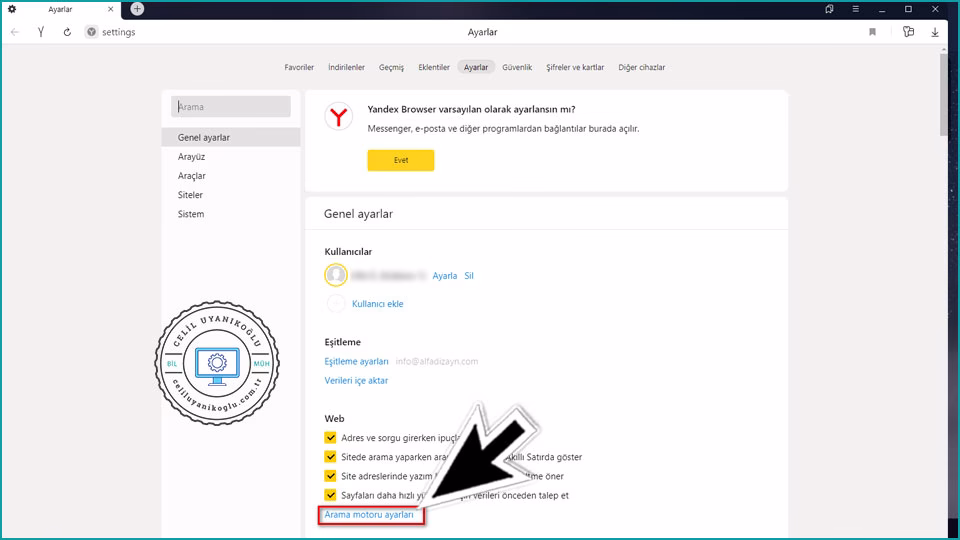
Task: Open the Geçmiş tab
Action: pos(391,67)
